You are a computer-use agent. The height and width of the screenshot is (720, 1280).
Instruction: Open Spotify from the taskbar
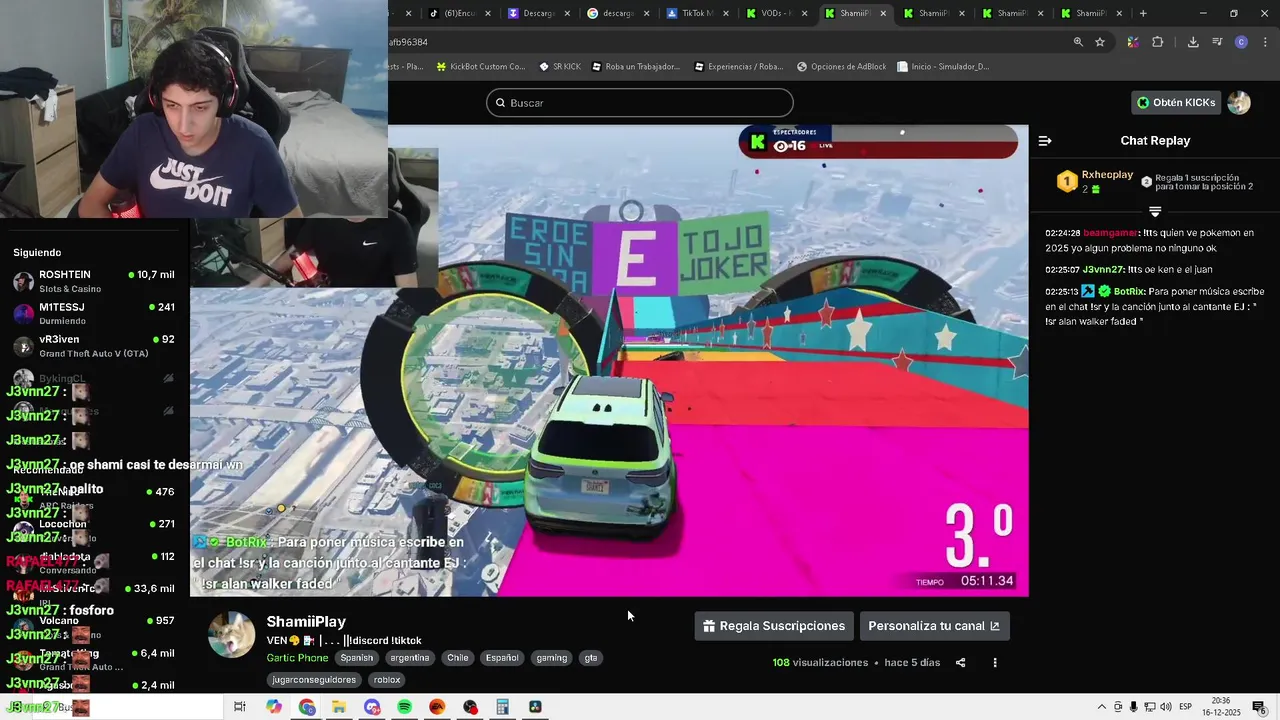tap(404, 707)
